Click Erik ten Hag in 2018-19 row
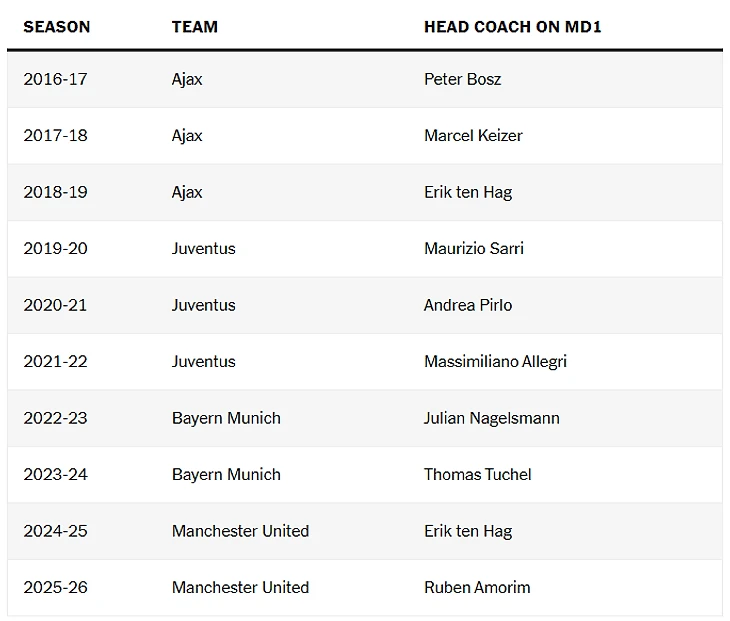Image resolution: width=730 pixels, height=621 pixels. (x=468, y=192)
